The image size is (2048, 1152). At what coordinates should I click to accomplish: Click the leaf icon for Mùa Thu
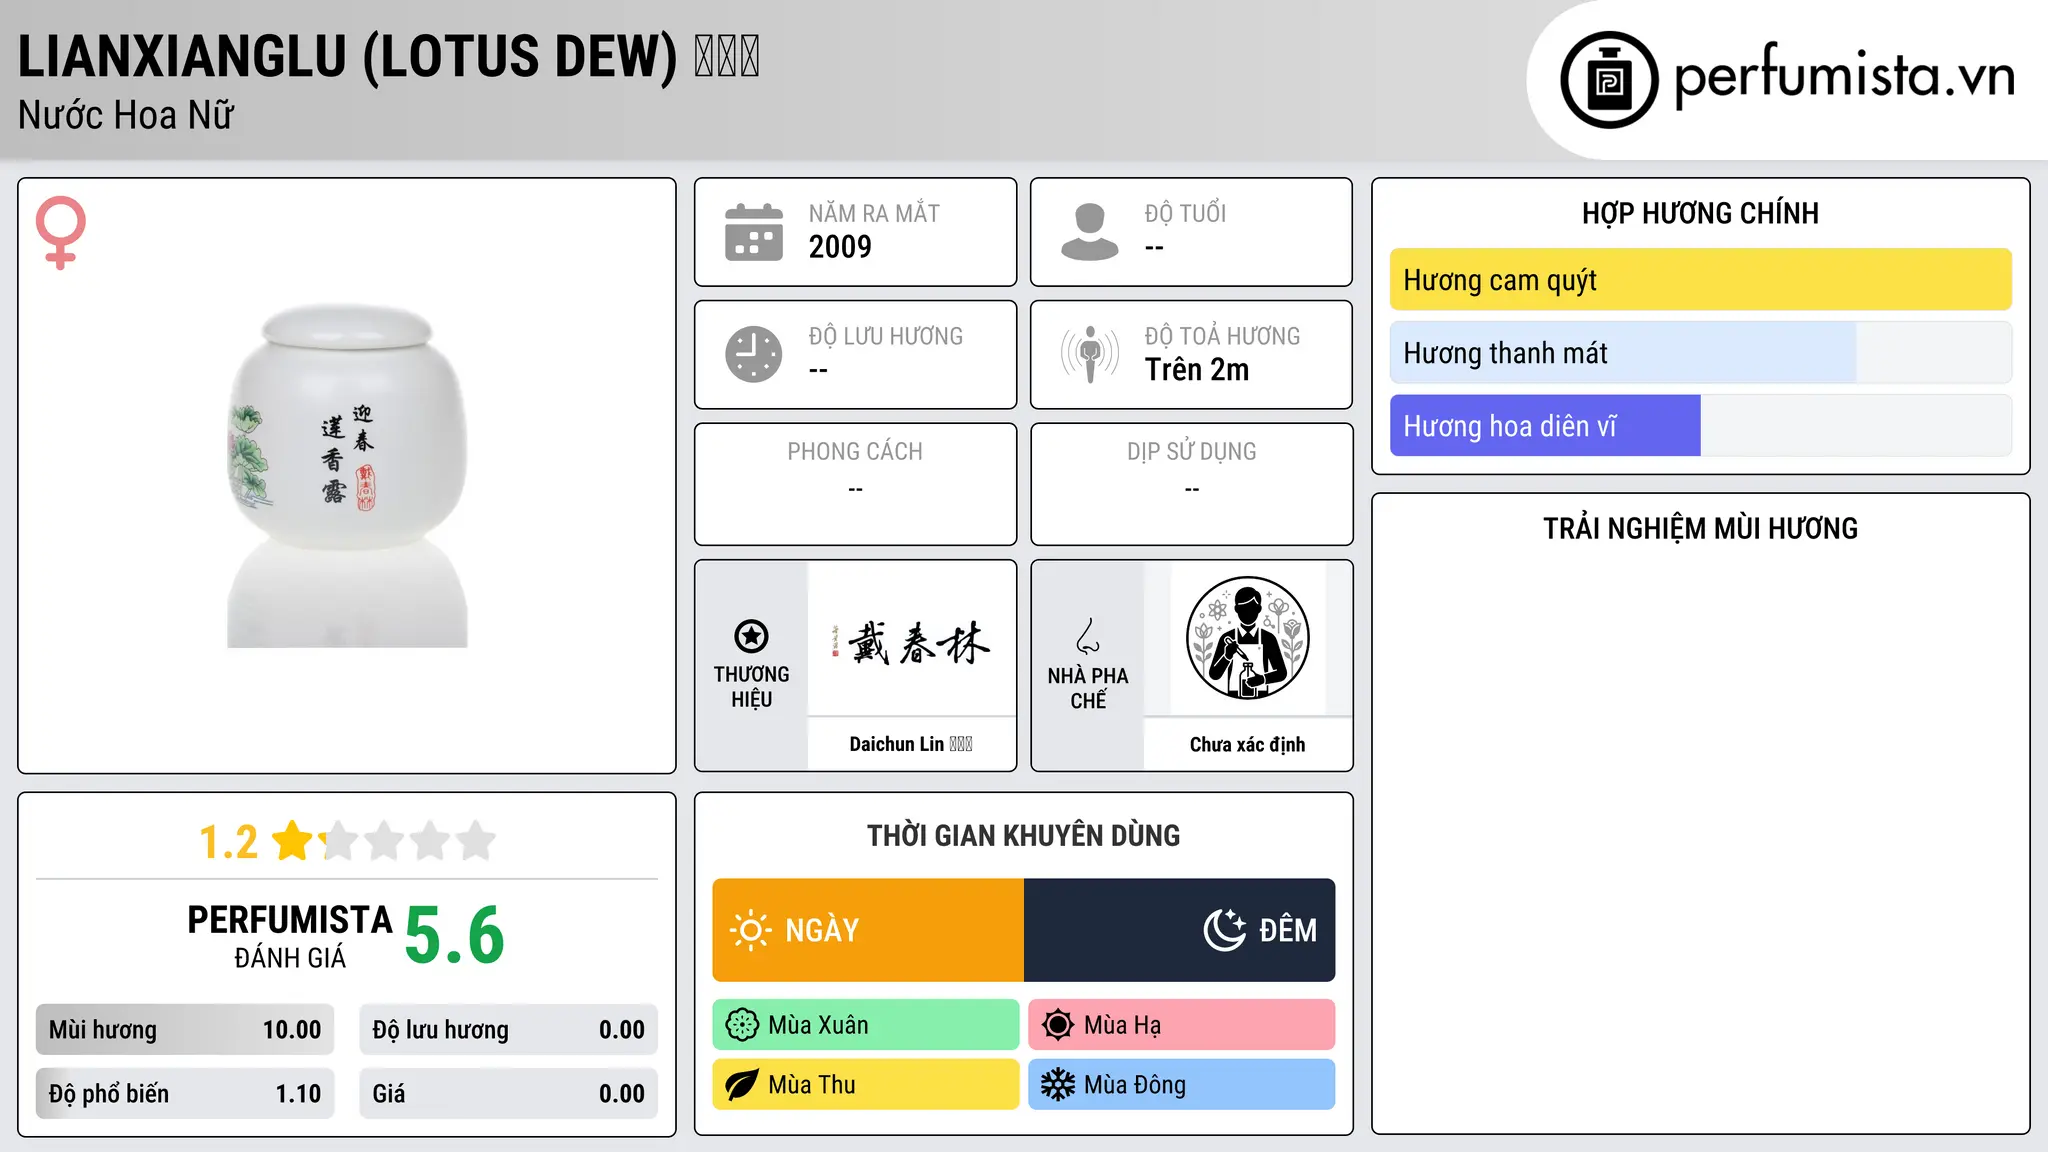(742, 1085)
